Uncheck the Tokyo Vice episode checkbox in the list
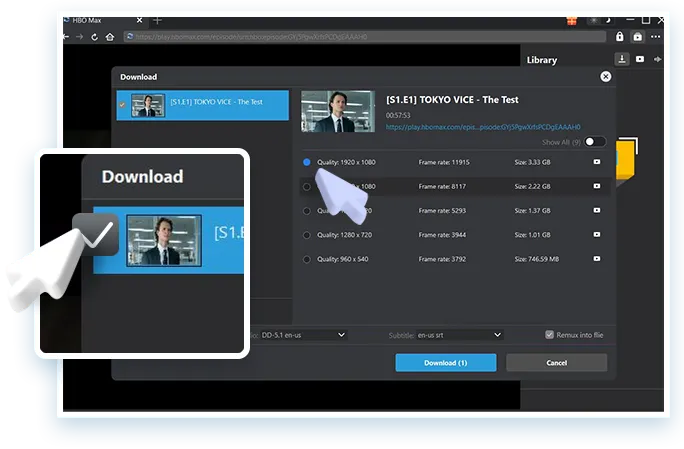Screen dimensions: 684x449 (x=122, y=105)
